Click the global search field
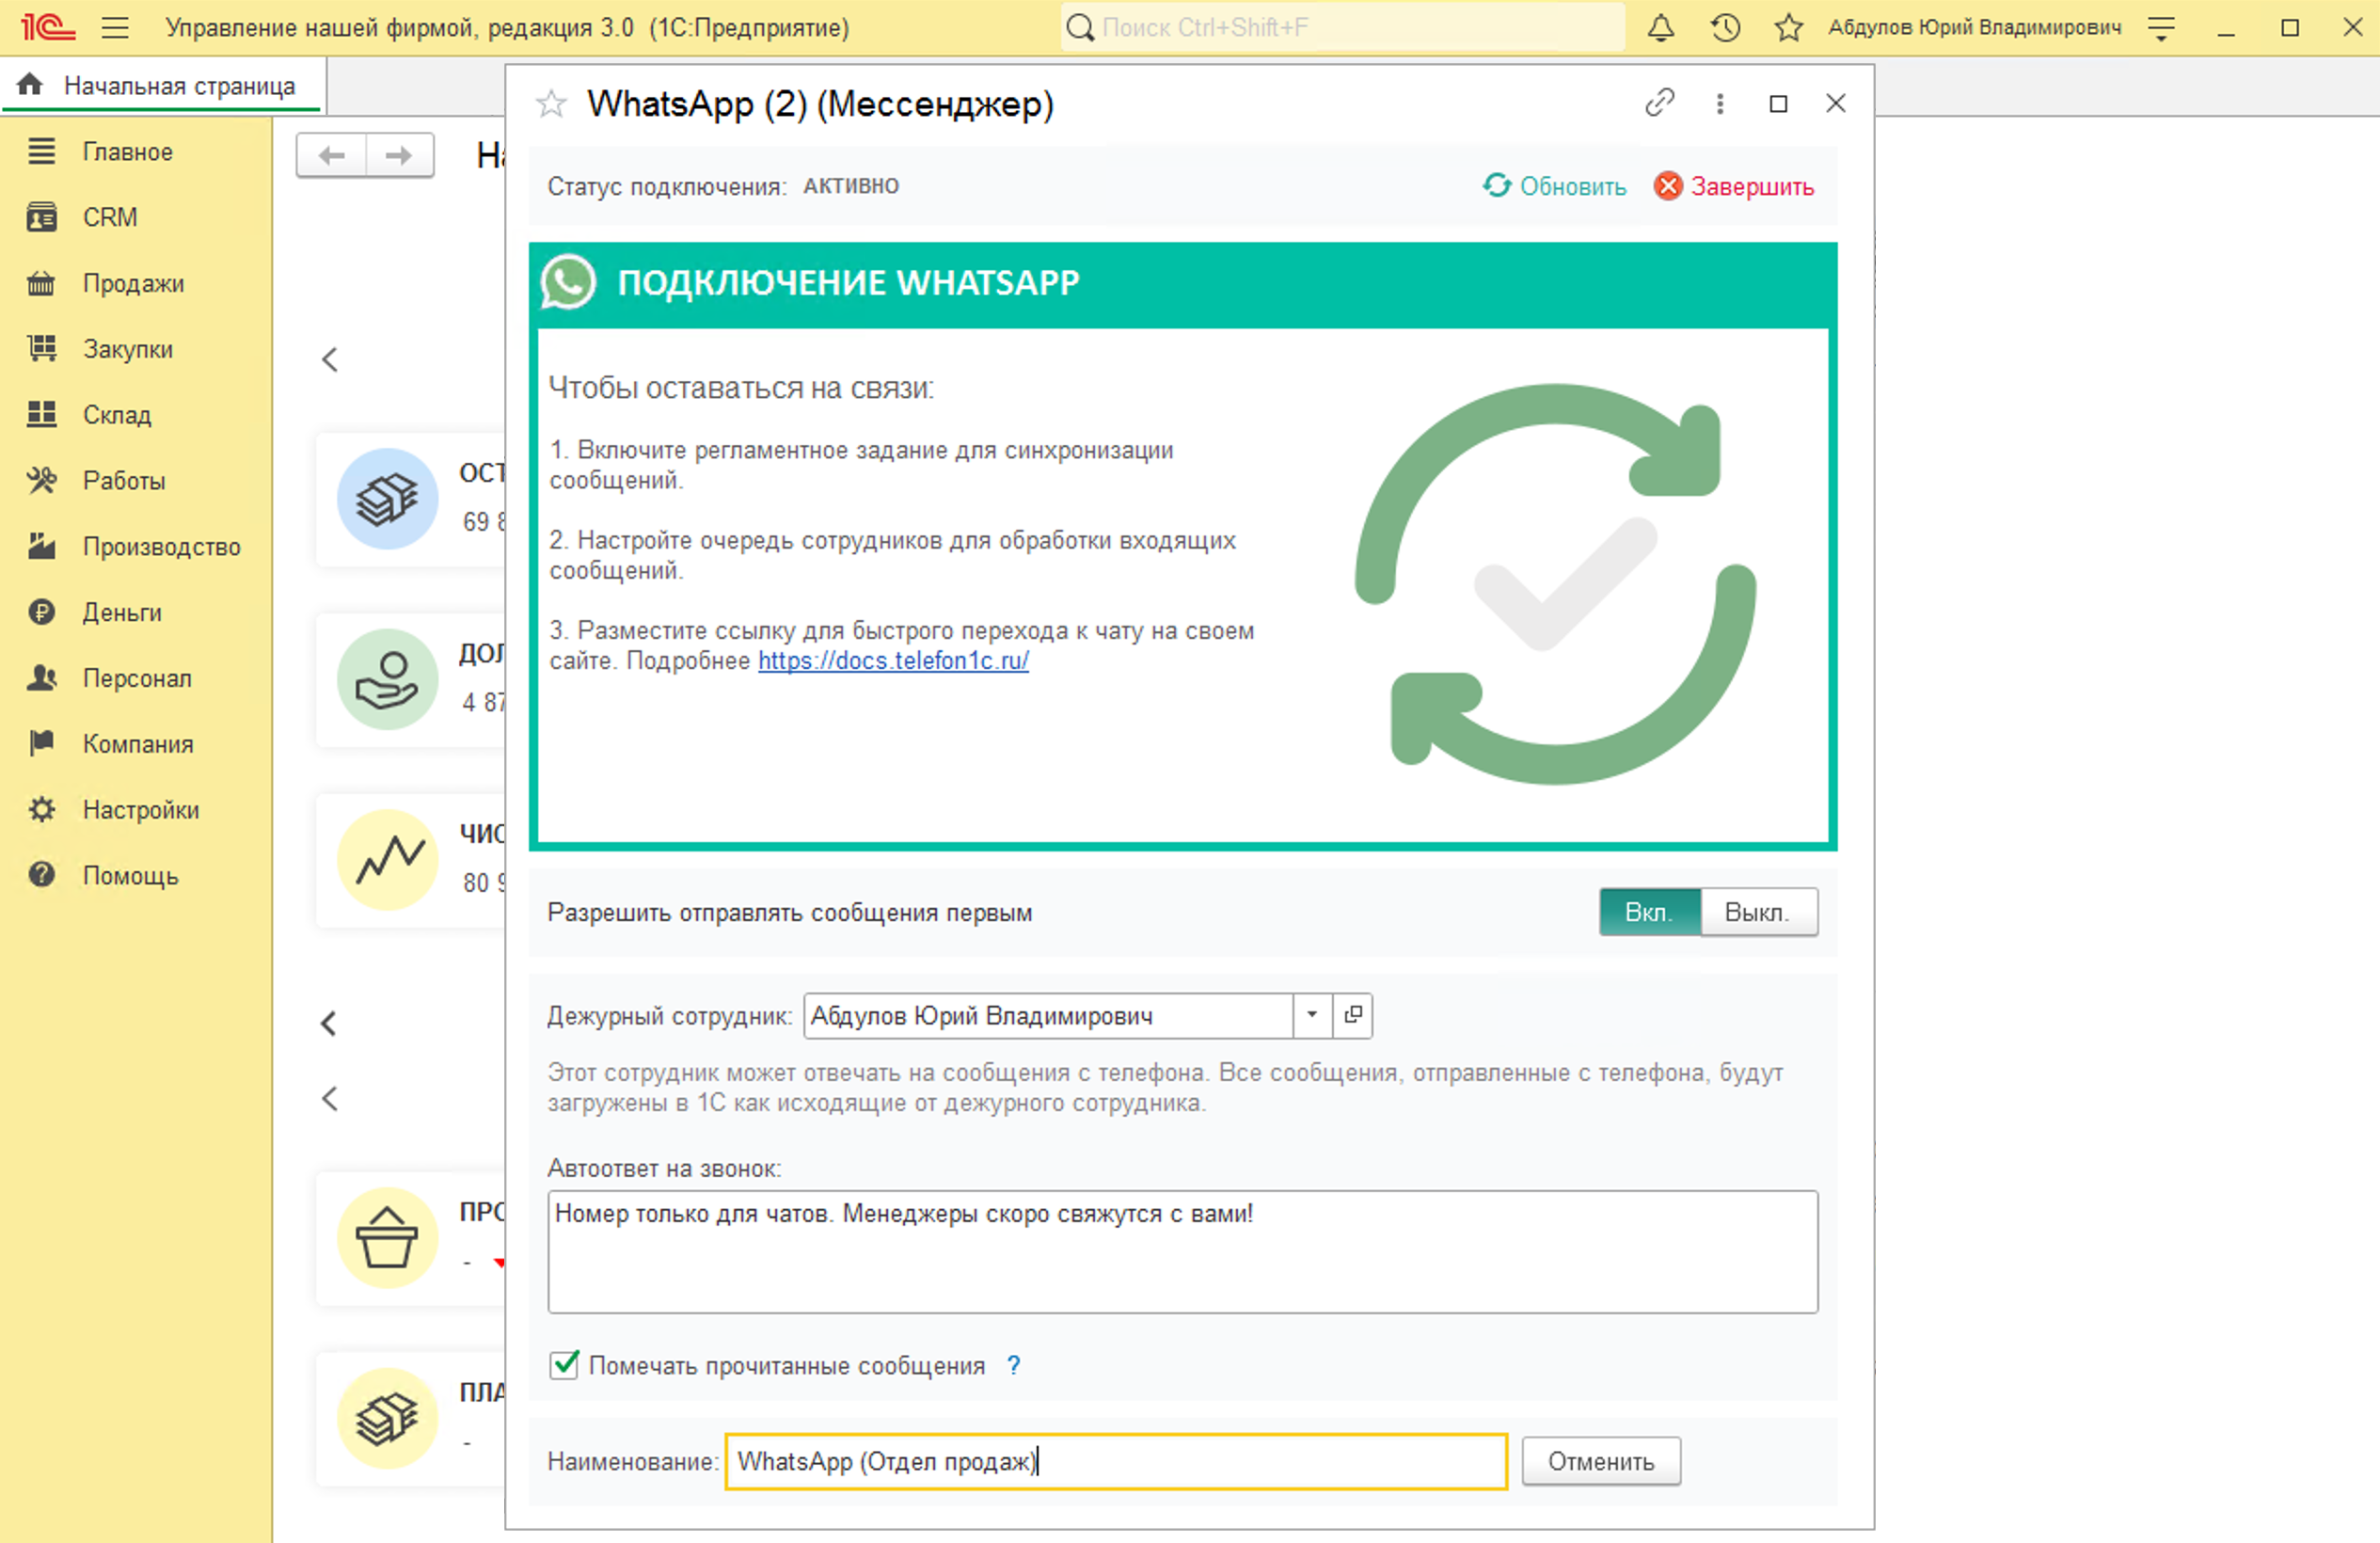Screen dimensions: 2380x1543 pos(1342,27)
